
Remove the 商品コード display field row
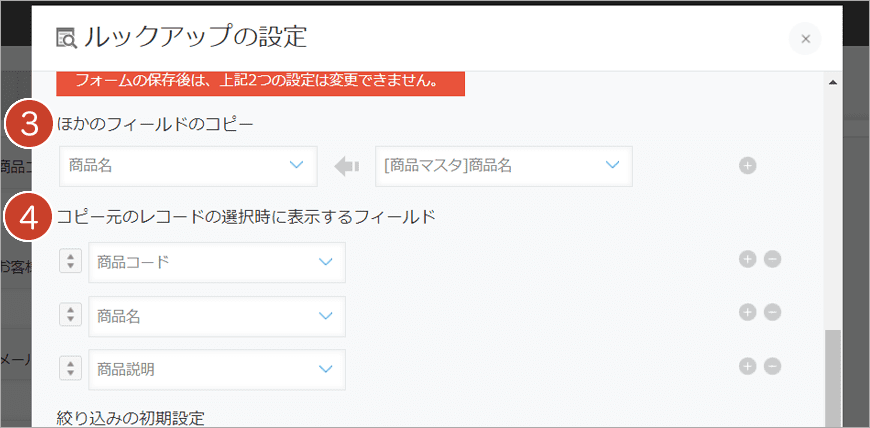(772, 259)
